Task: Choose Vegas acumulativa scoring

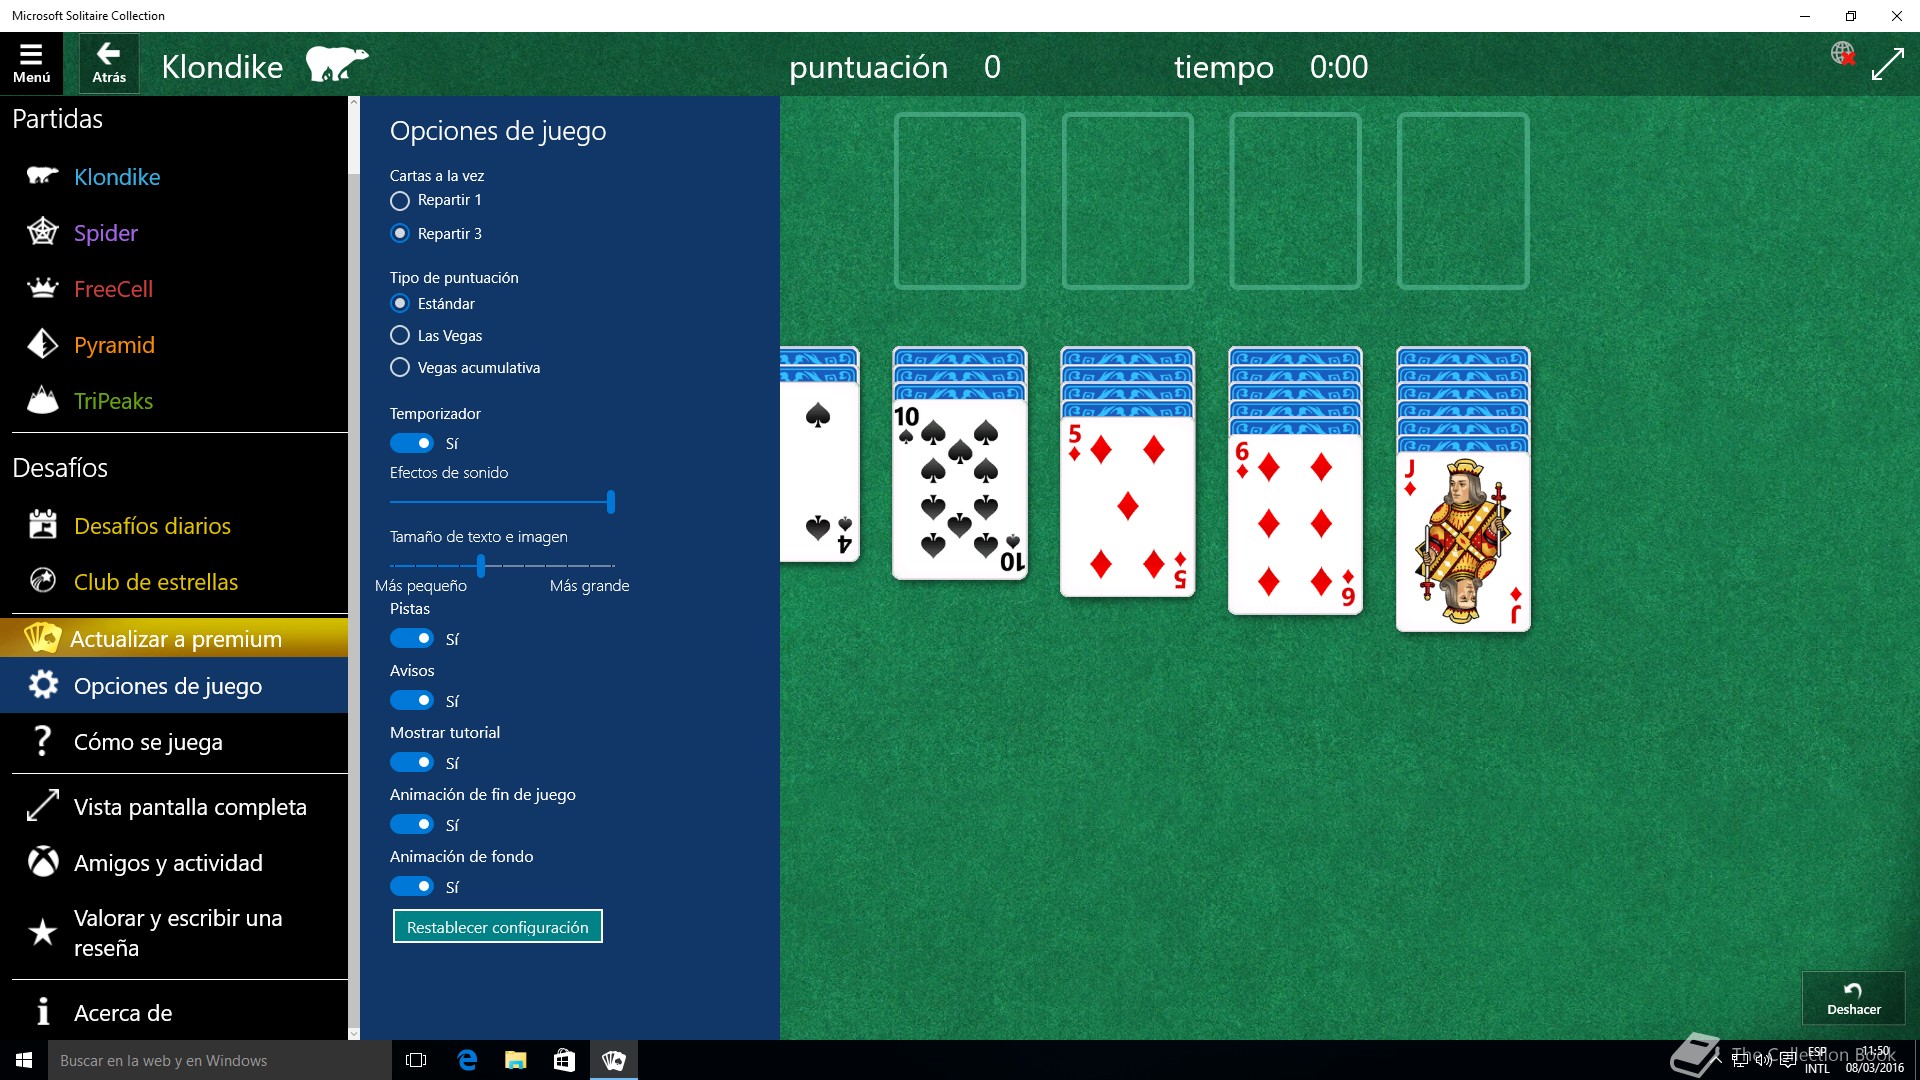Action: 400,367
